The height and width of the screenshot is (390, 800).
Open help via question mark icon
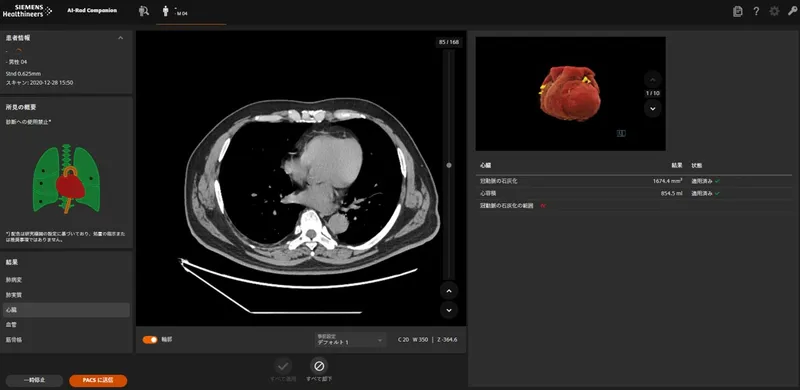click(x=756, y=11)
